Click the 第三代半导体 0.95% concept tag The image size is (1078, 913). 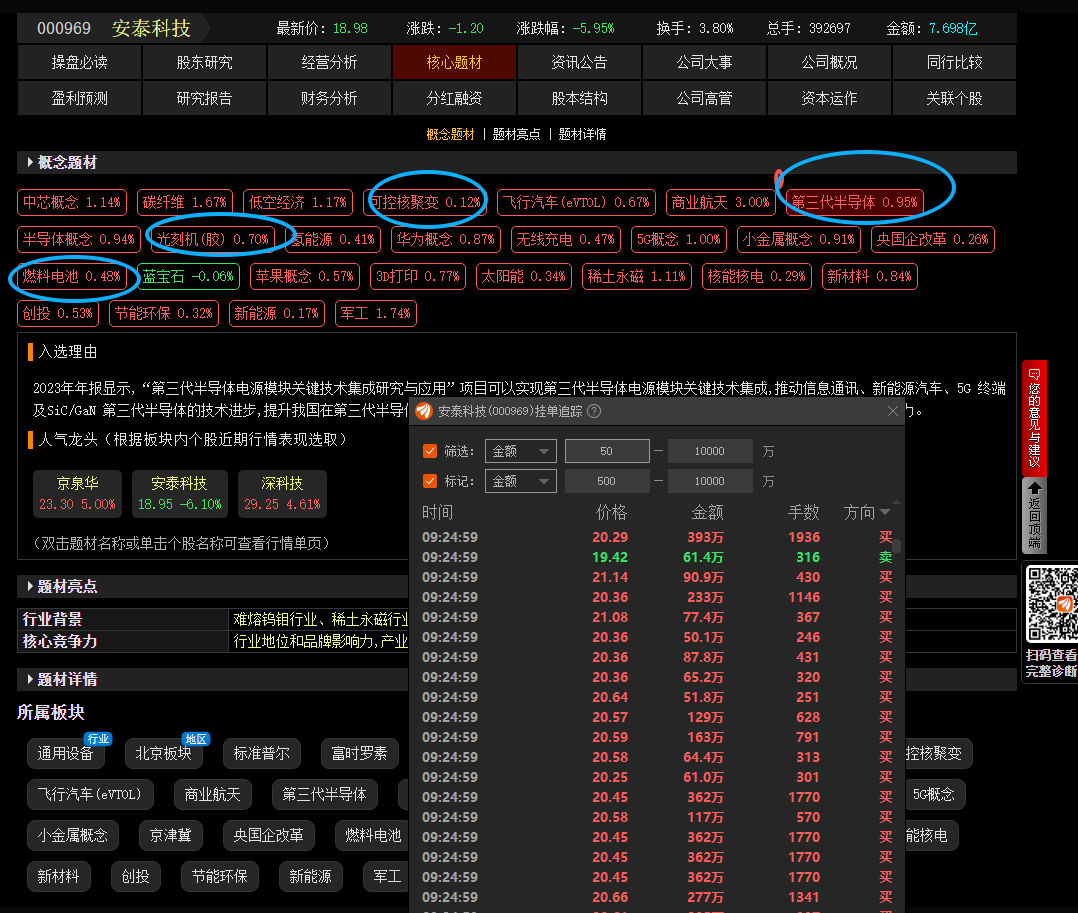pyautogui.click(x=855, y=202)
